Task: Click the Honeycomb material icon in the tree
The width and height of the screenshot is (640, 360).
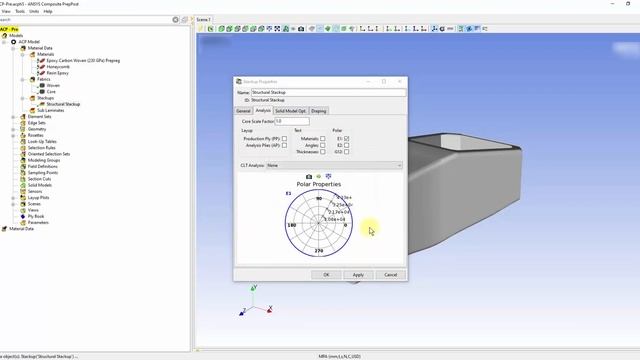Action: click(x=41, y=67)
